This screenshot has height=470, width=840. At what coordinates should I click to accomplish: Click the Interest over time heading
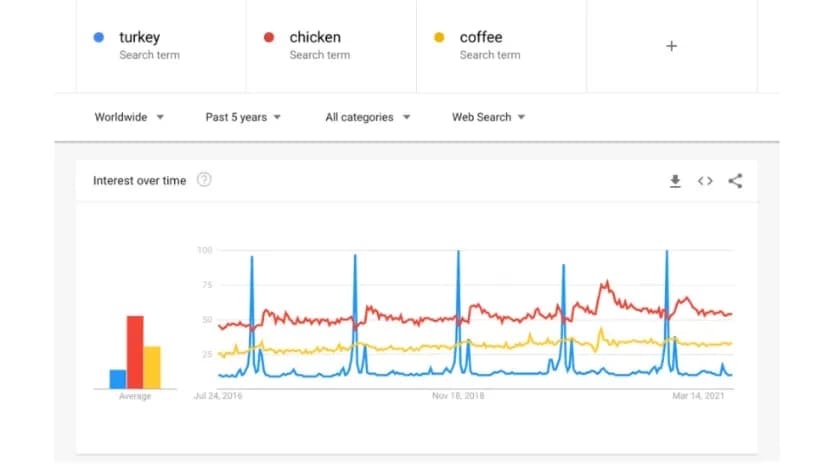[x=139, y=181]
